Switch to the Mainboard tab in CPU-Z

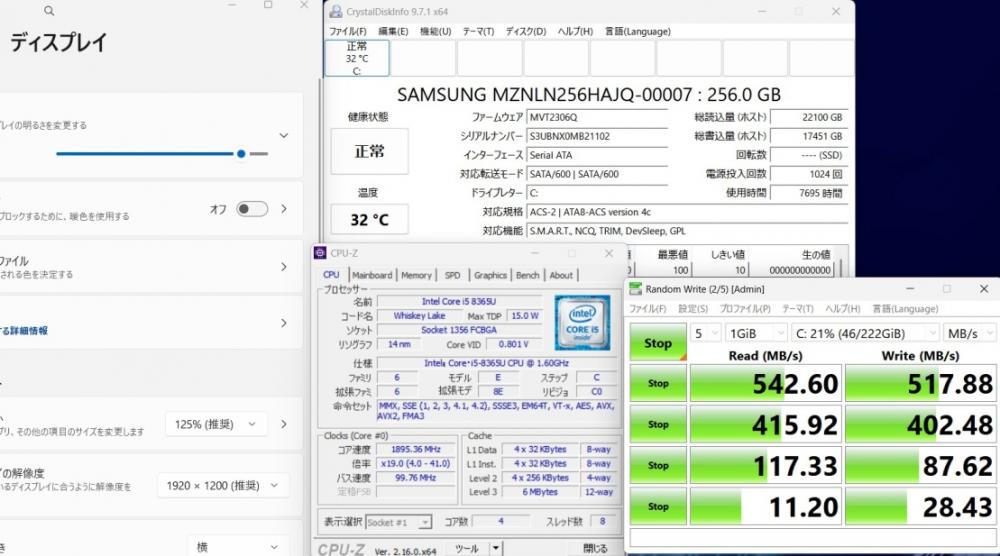point(372,275)
